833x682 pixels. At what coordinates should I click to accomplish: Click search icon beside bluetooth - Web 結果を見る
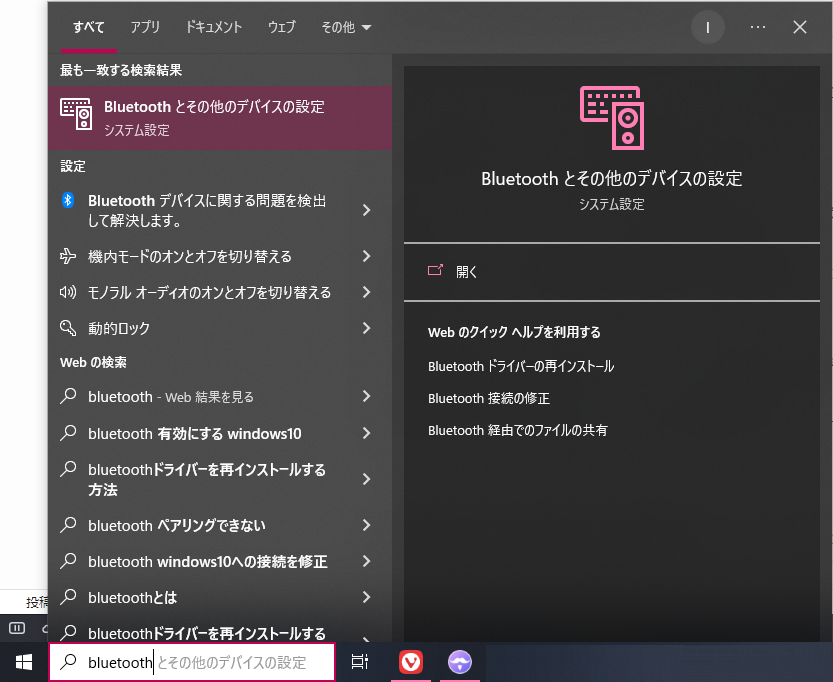68,396
